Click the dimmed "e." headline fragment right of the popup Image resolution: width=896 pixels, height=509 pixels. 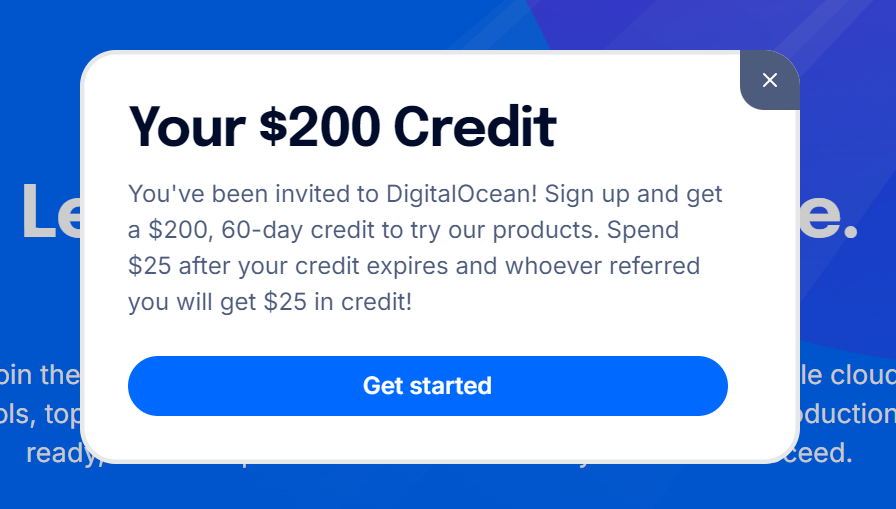(830, 212)
